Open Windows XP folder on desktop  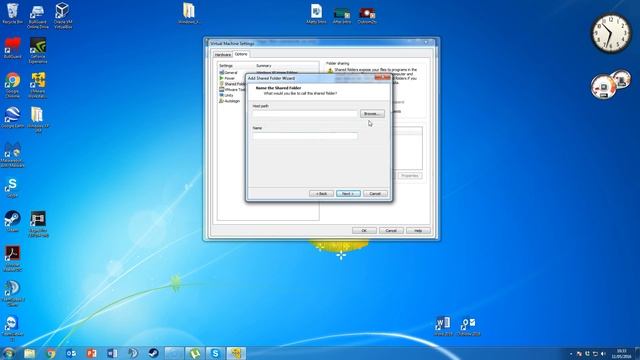coord(38,120)
